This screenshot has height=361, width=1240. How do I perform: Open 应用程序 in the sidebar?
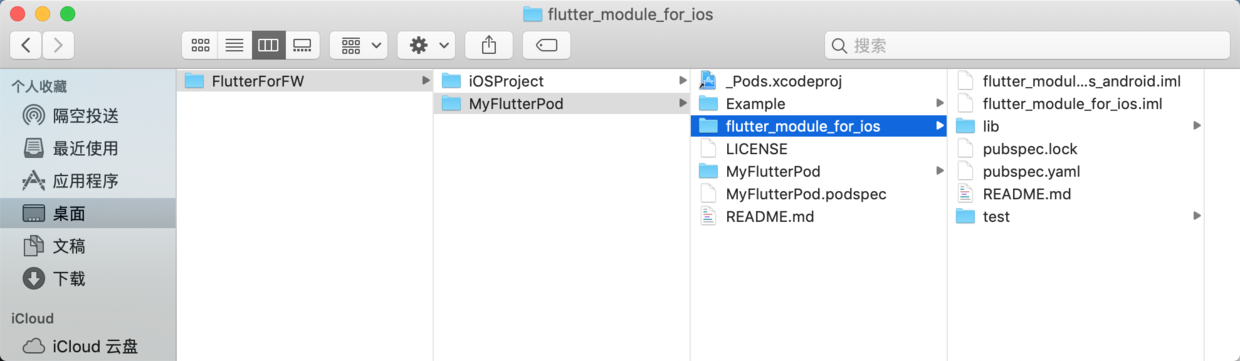[87, 181]
